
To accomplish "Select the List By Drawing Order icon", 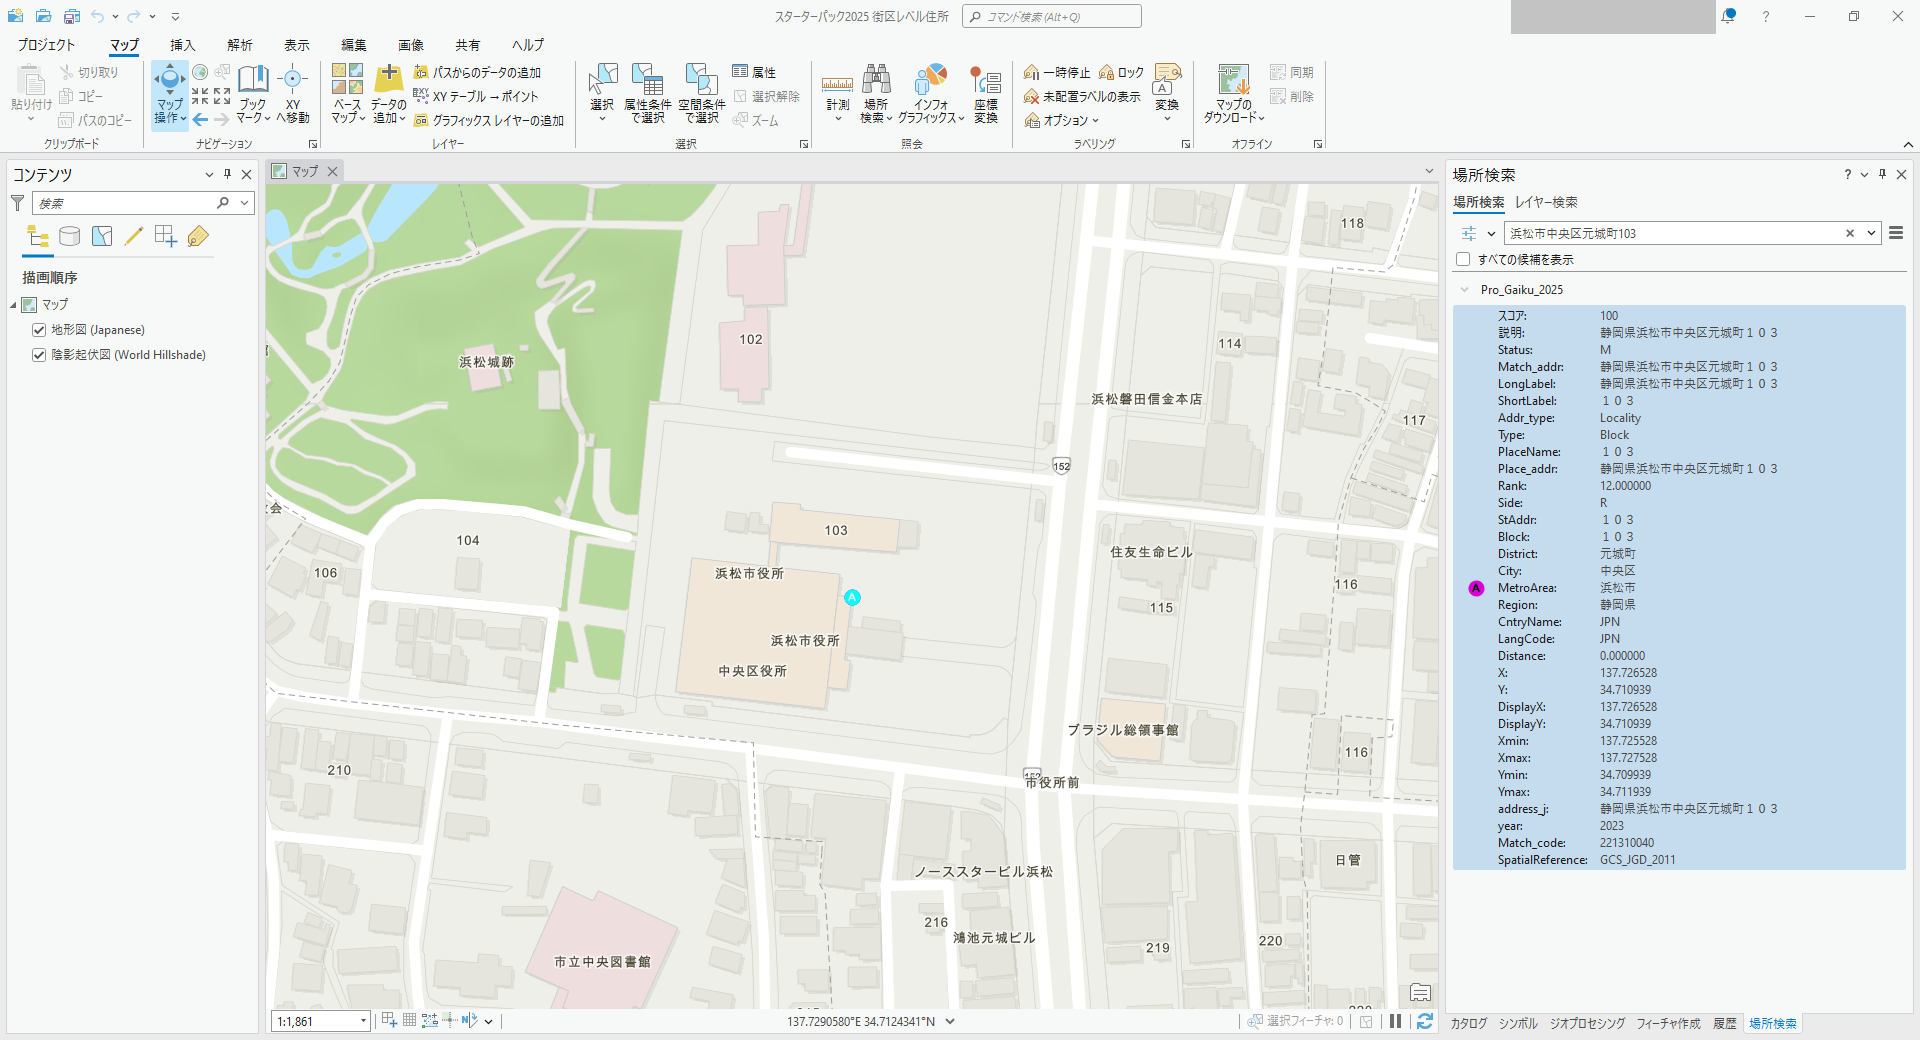I will pos(38,237).
